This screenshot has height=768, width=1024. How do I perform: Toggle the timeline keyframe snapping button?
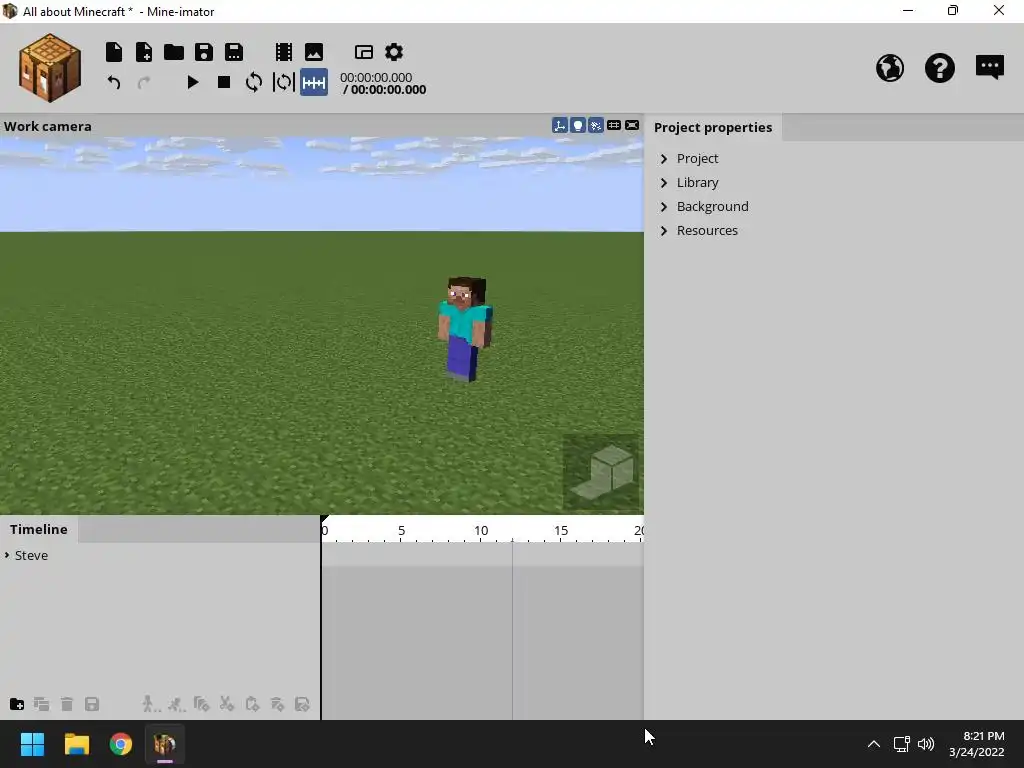pyautogui.click(x=314, y=82)
